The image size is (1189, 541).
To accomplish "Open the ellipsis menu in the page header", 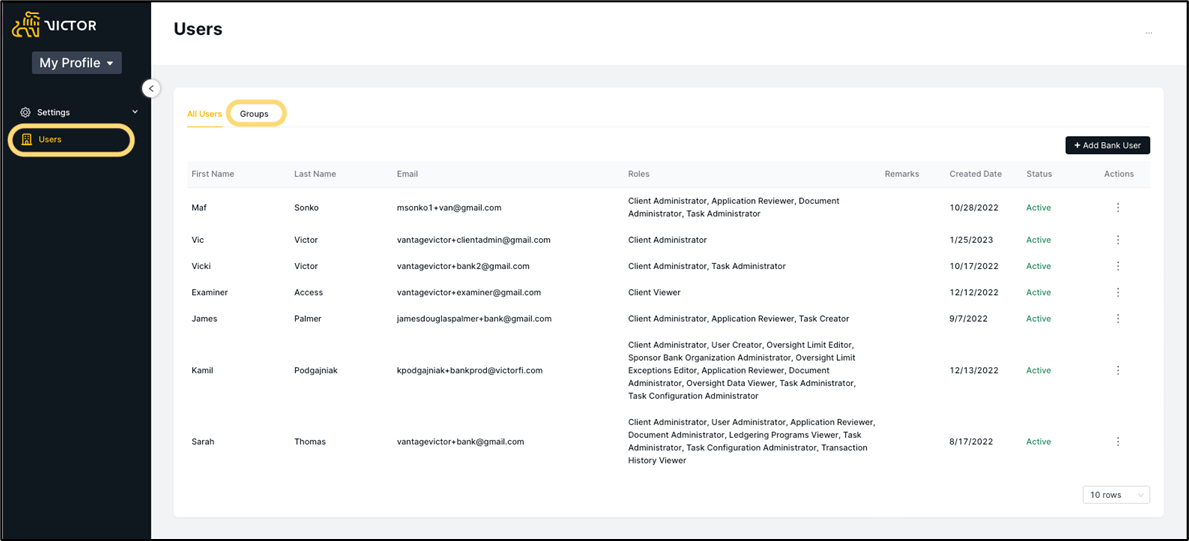I will [1149, 33].
